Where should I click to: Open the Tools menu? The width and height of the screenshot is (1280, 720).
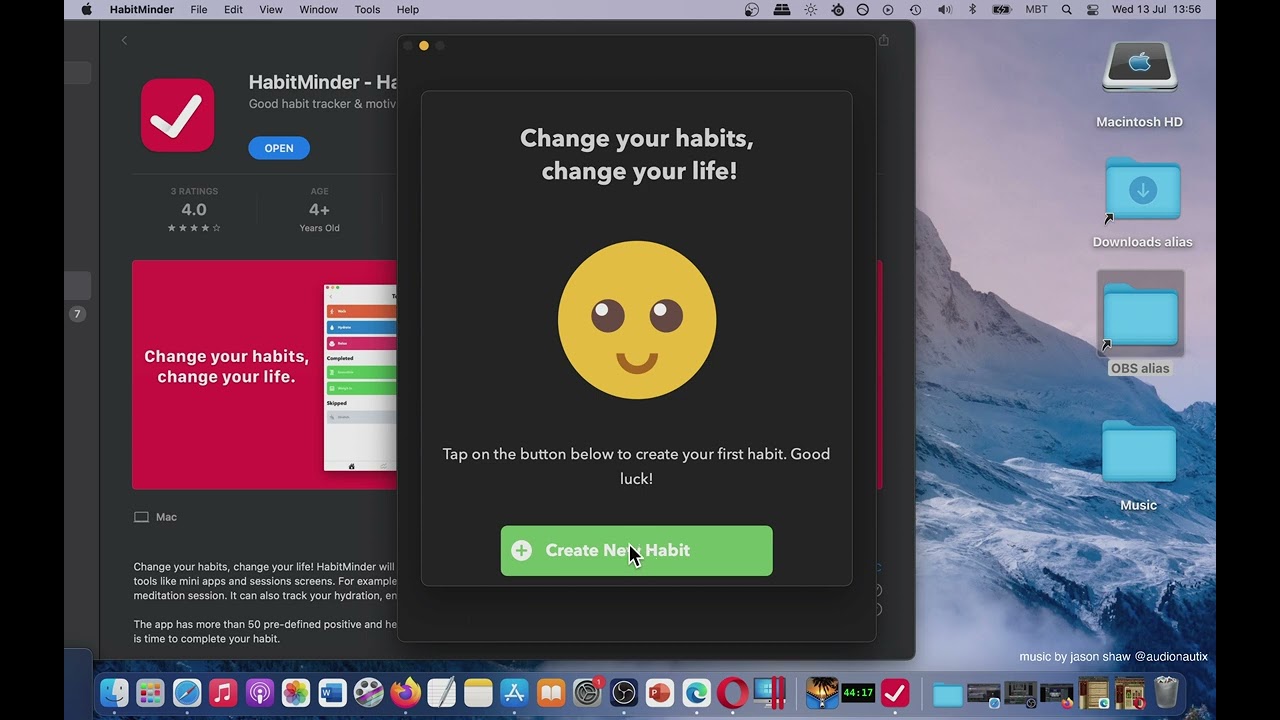tap(367, 9)
